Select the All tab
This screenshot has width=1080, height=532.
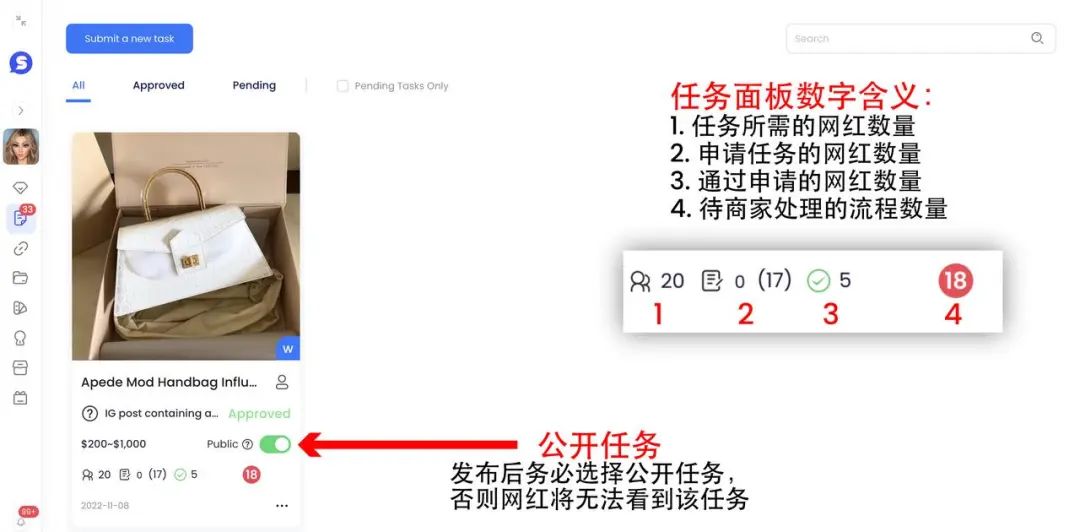pos(79,85)
